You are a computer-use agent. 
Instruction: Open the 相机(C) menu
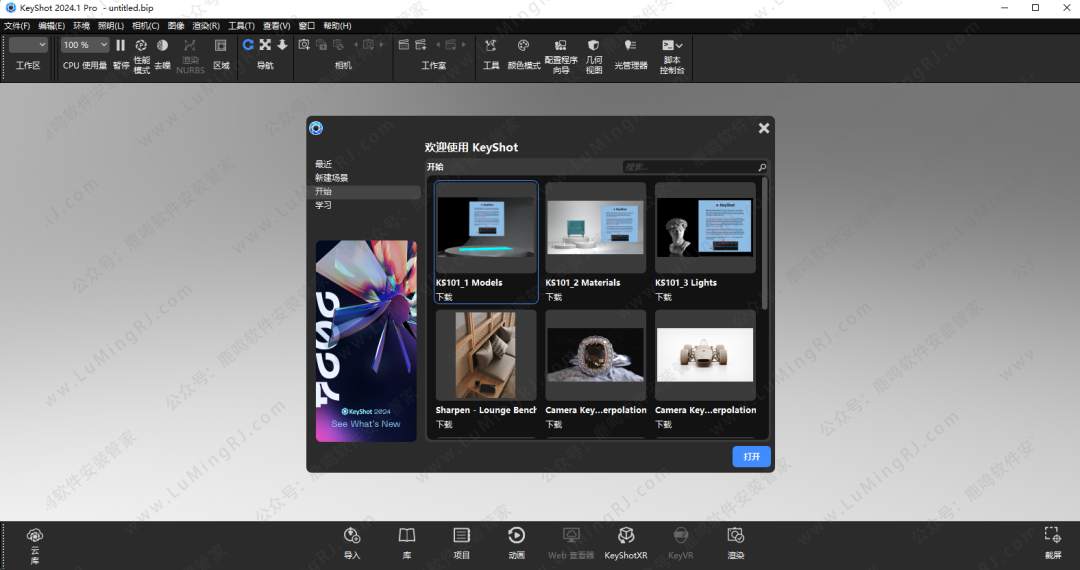point(145,26)
